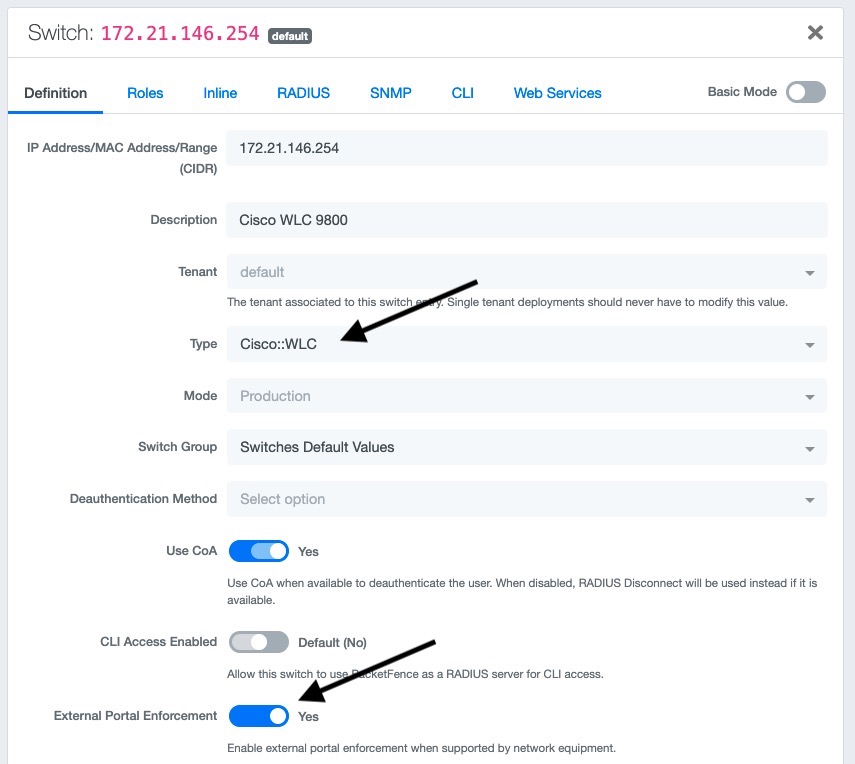The image size is (855, 764).
Task: Switch to the Roles tab
Action: (x=145, y=93)
